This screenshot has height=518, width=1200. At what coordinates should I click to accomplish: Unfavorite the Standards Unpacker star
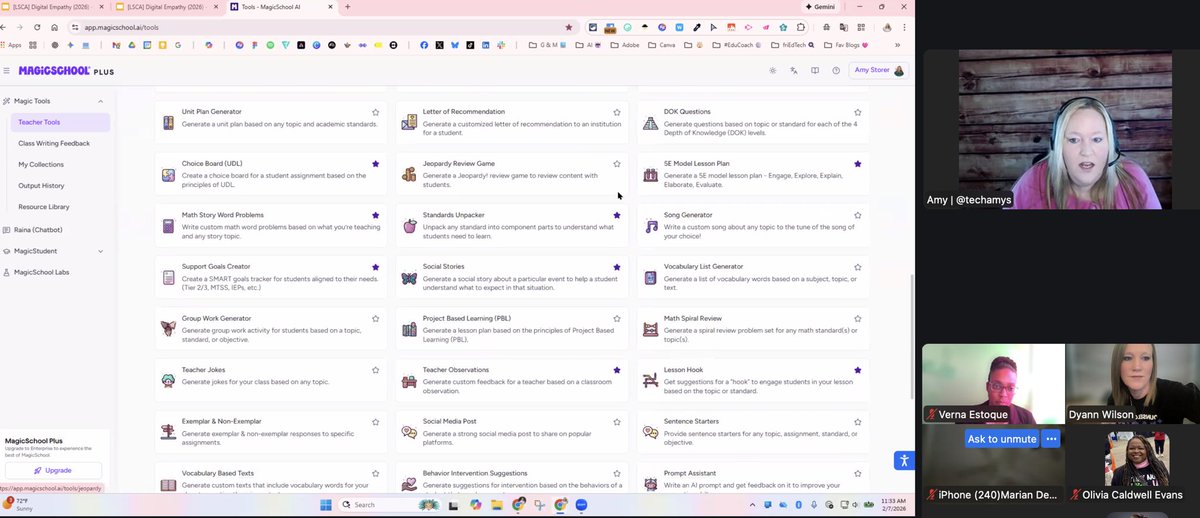[617, 215]
